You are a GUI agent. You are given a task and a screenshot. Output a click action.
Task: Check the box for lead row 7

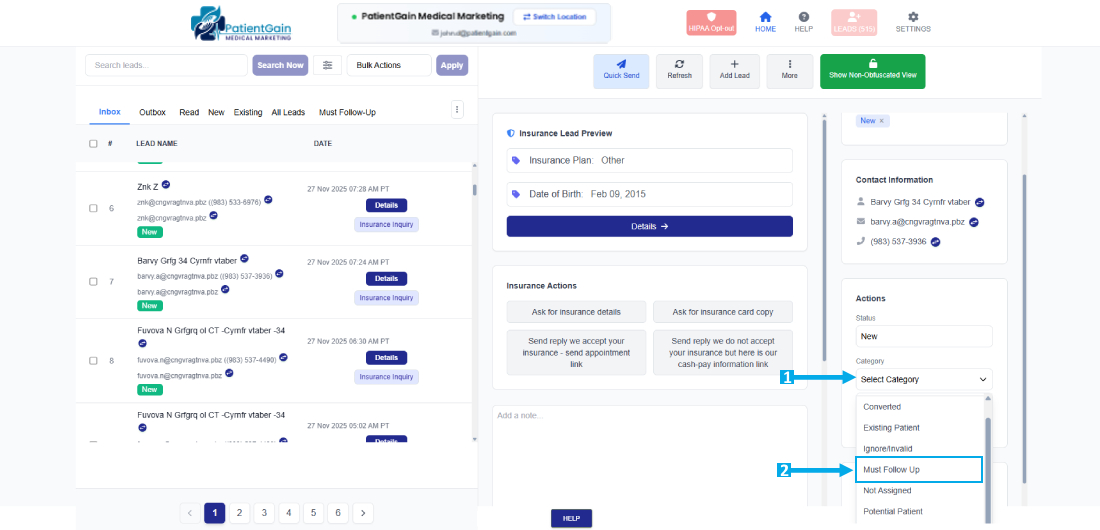(x=93, y=281)
